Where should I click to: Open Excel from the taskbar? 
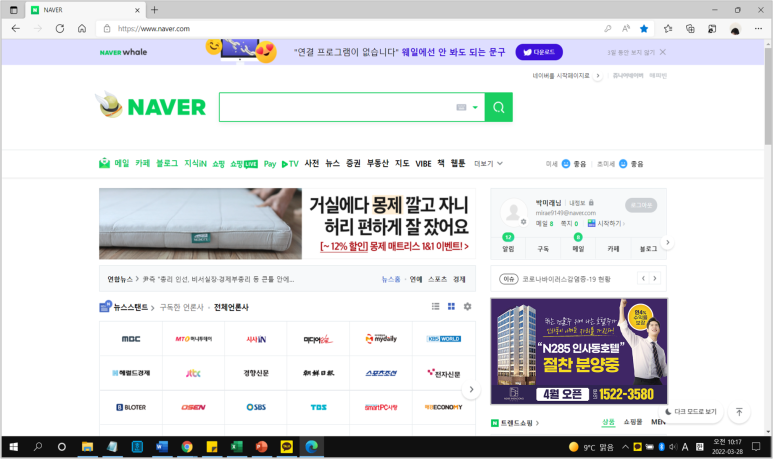point(237,447)
